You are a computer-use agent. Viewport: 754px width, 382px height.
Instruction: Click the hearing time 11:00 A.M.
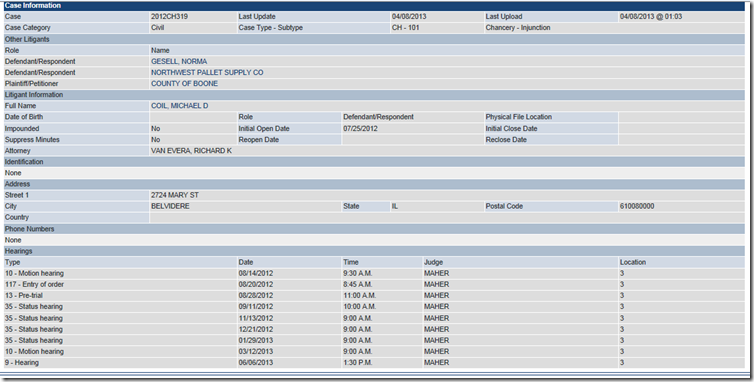tap(360, 295)
